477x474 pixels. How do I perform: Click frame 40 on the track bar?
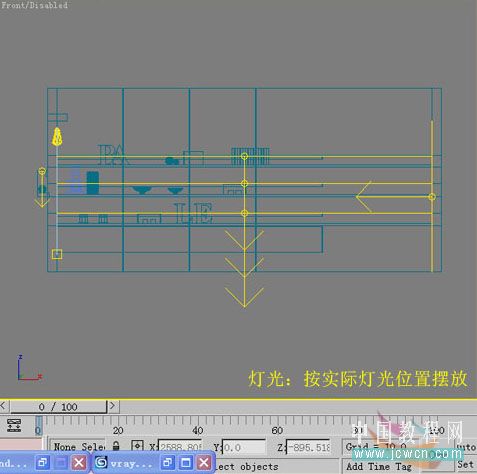197,431
